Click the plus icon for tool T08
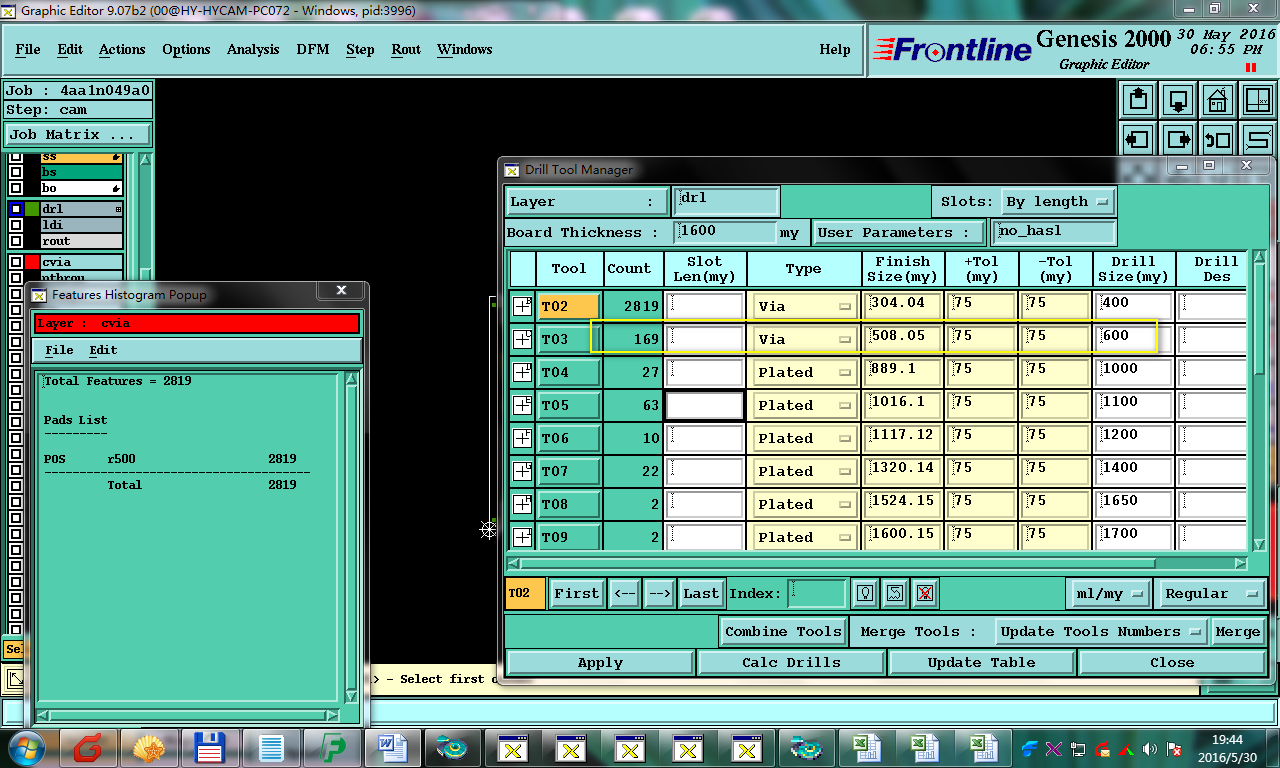This screenshot has height=768, width=1280. (522, 504)
